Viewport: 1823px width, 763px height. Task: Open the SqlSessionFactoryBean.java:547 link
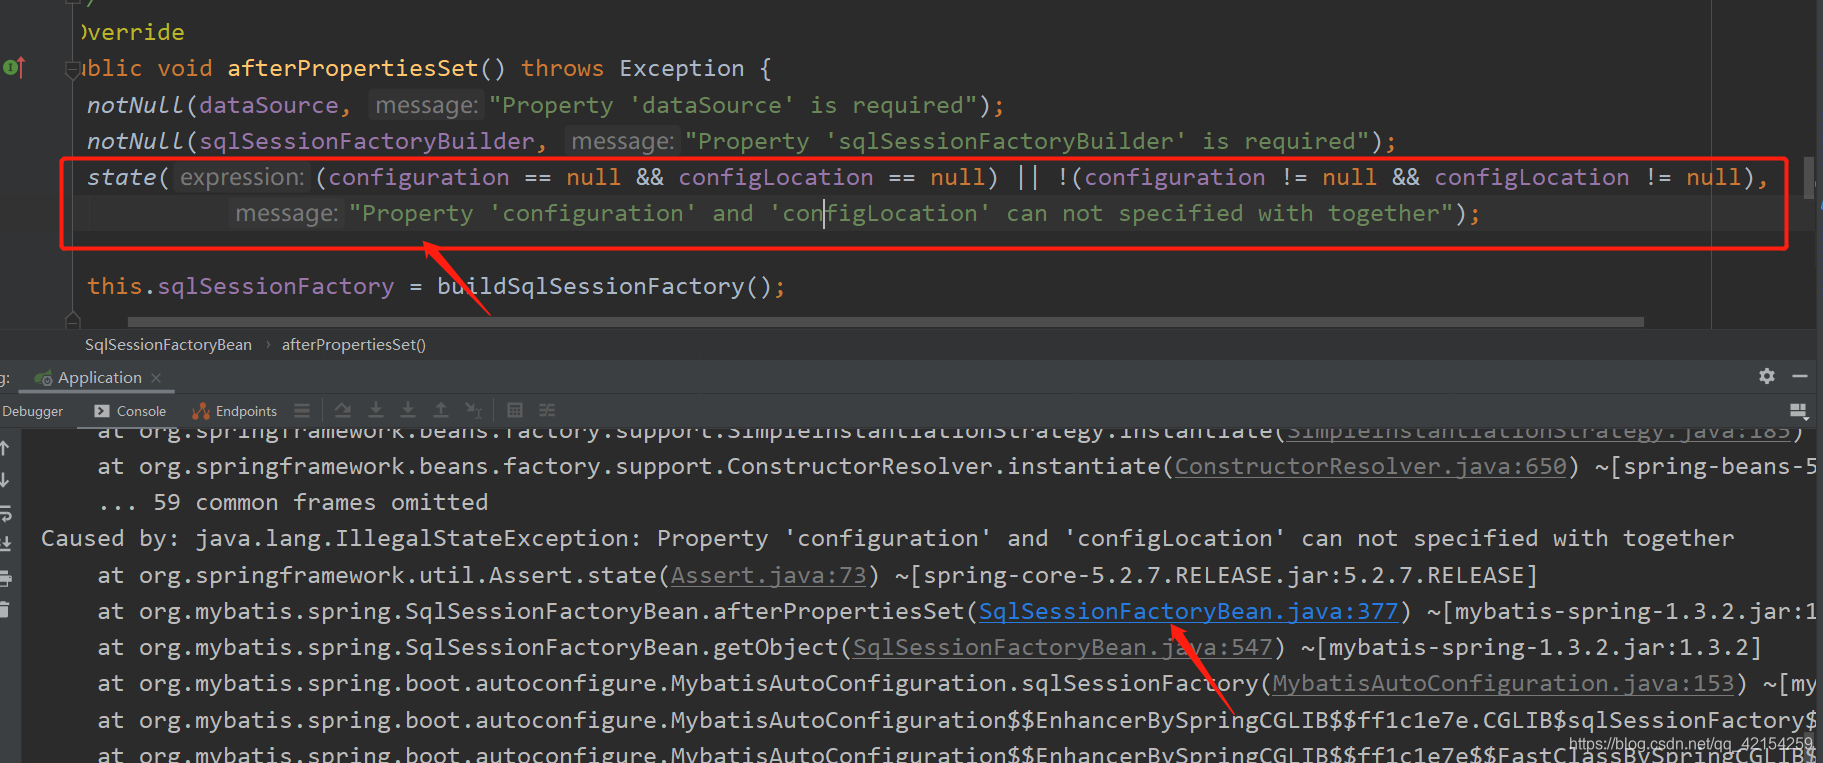tap(1062, 647)
